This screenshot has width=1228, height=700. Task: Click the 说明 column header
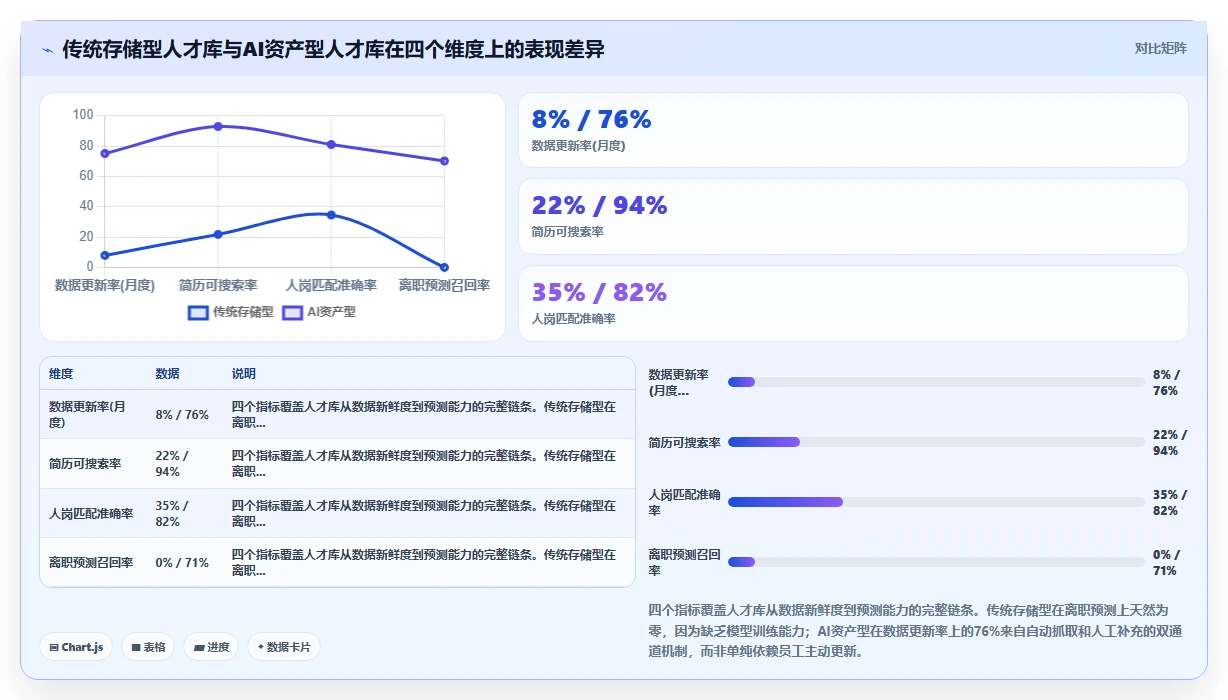(244, 374)
